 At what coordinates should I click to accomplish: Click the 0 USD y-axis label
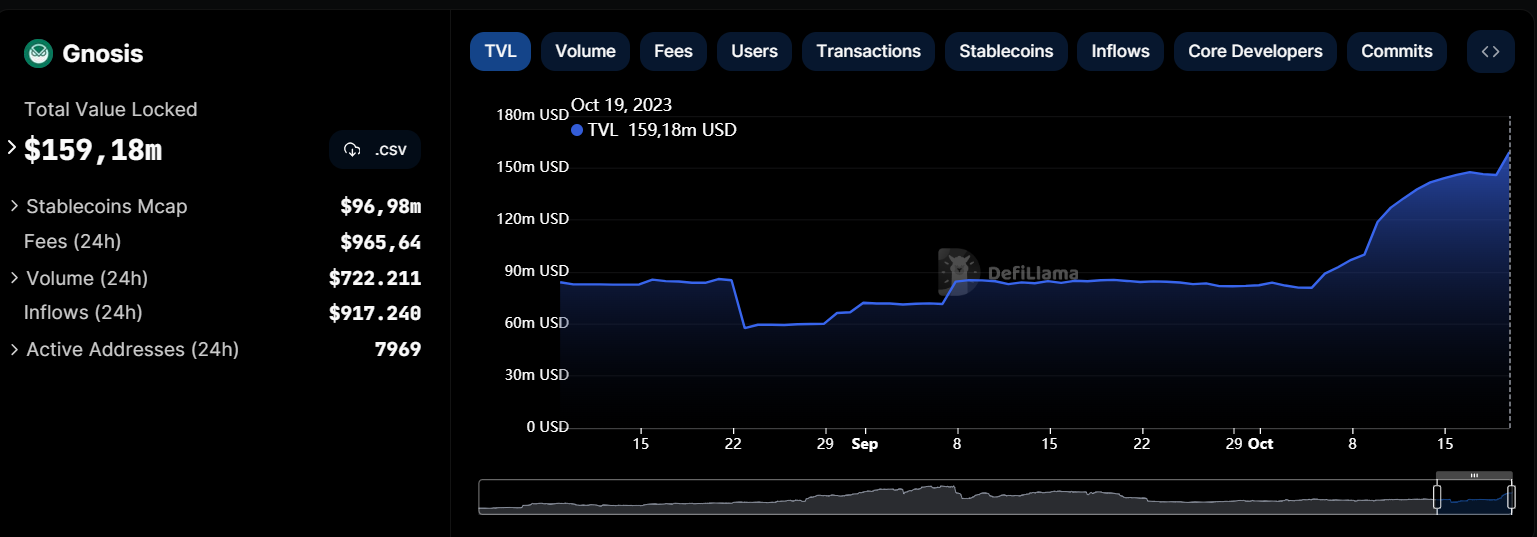coord(547,427)
